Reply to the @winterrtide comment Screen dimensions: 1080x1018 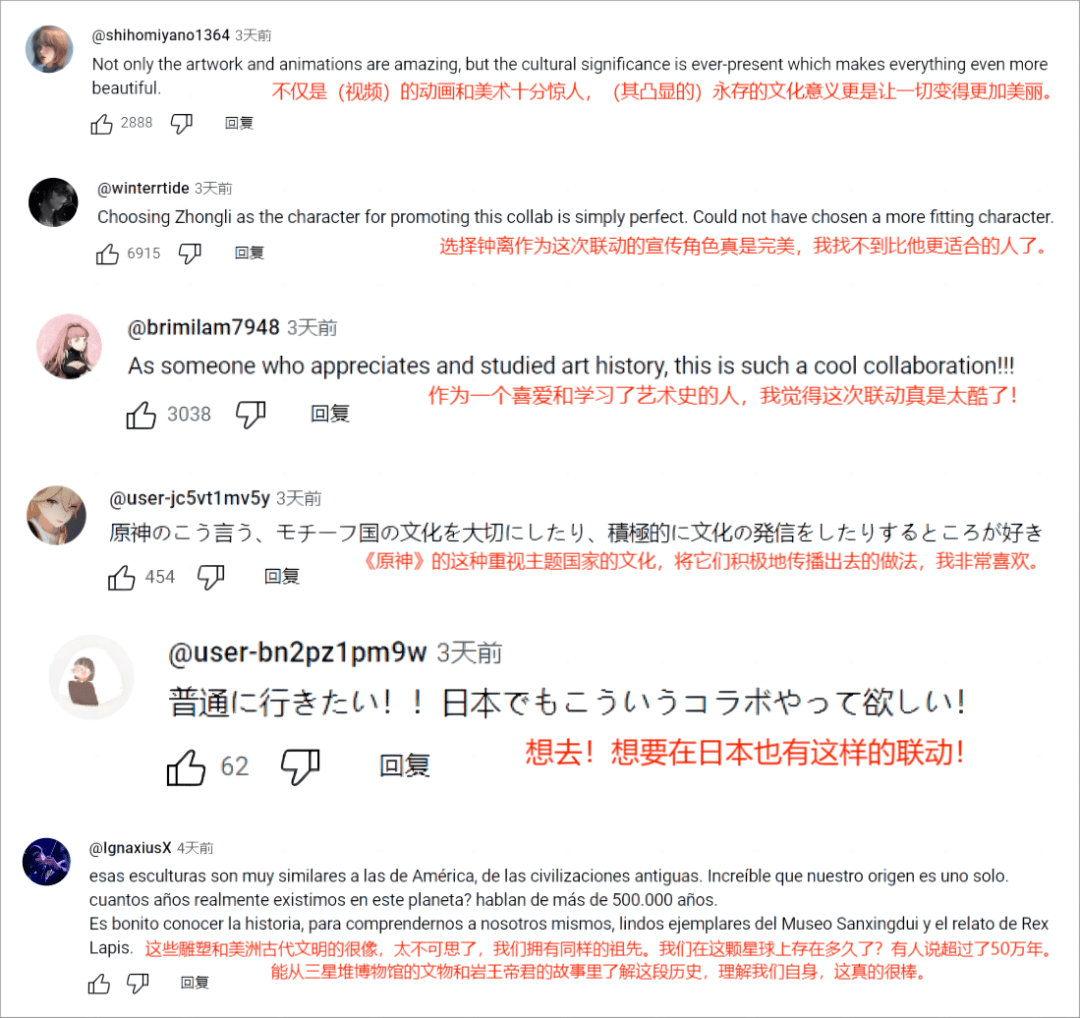[x=249, y=253]
